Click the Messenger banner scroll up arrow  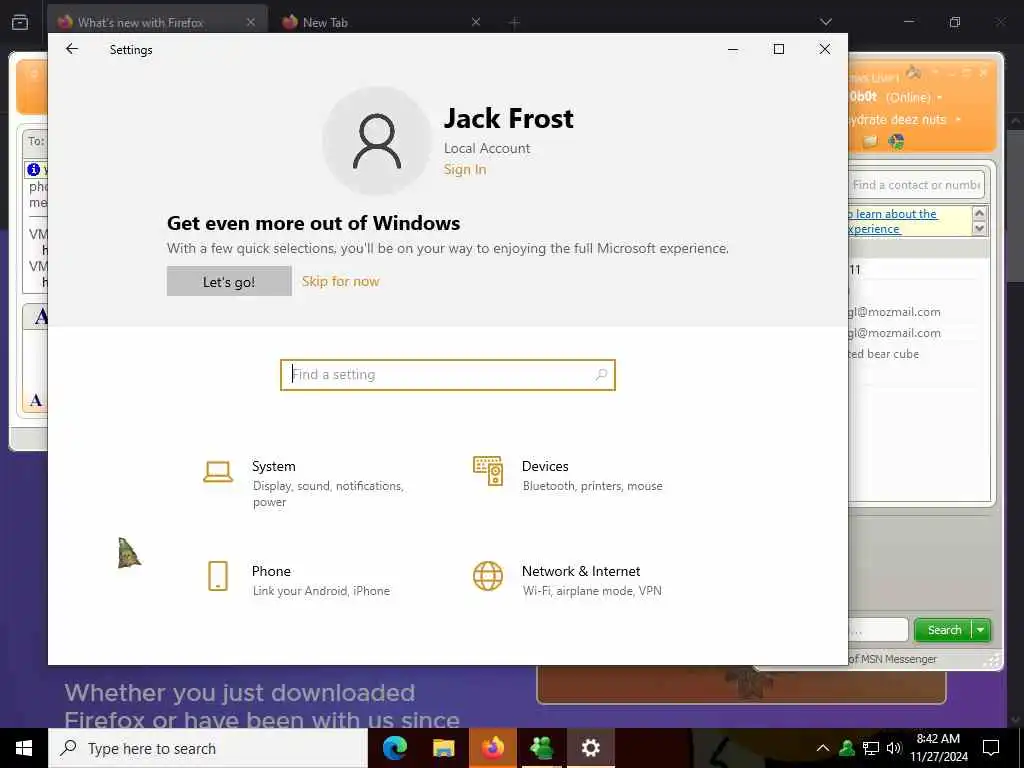point(979,213)
